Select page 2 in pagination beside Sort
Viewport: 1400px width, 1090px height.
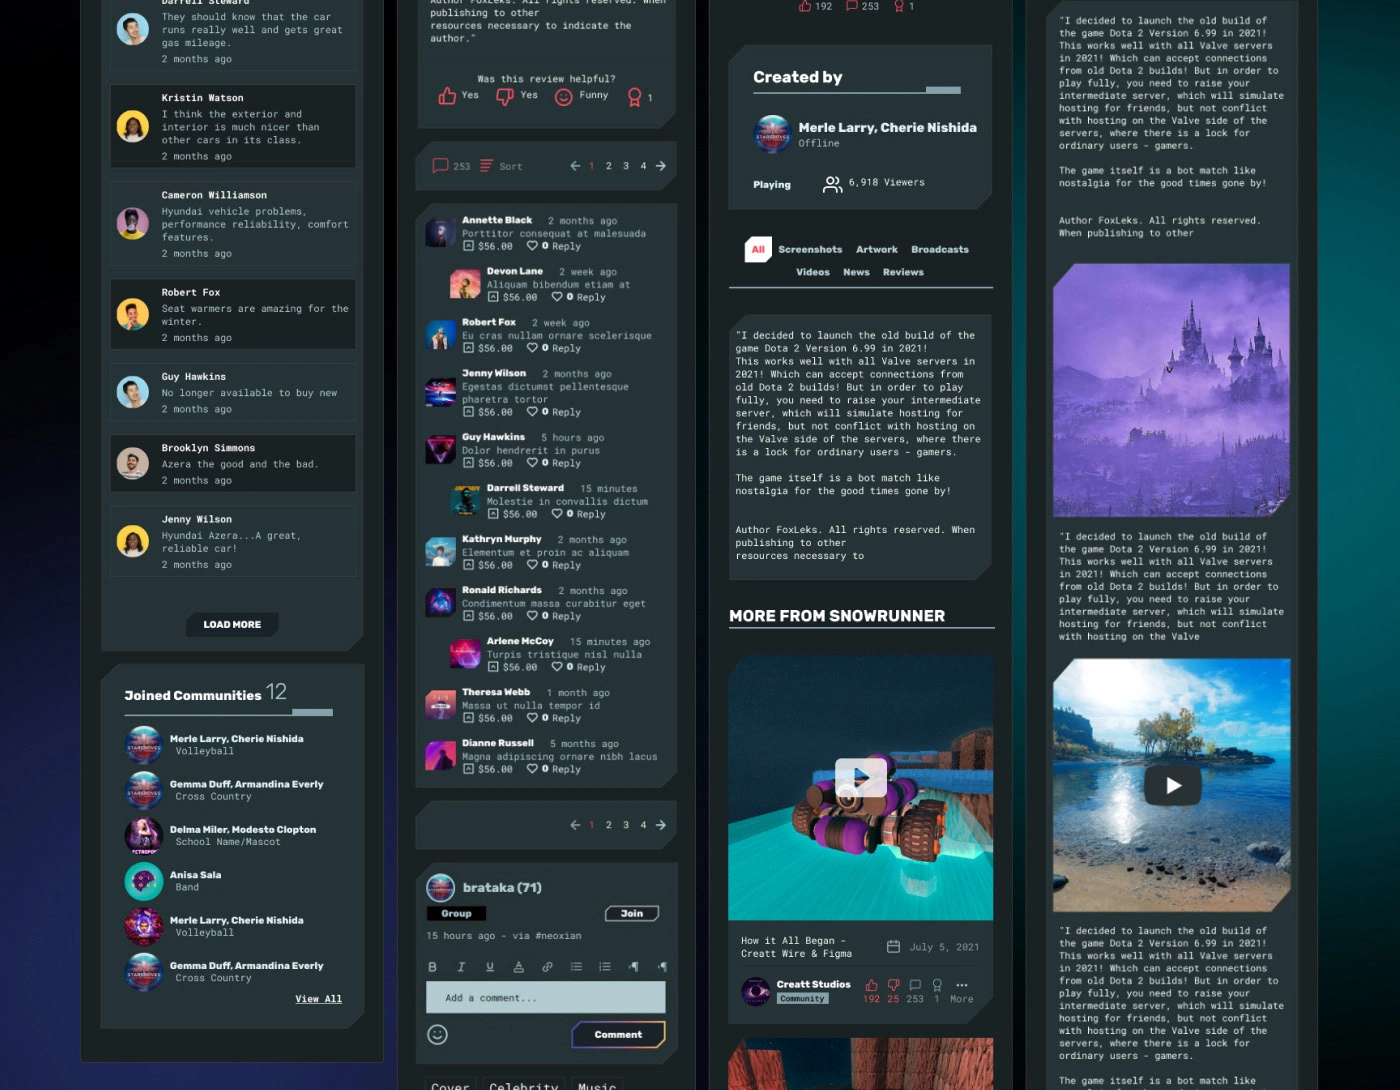608,166
